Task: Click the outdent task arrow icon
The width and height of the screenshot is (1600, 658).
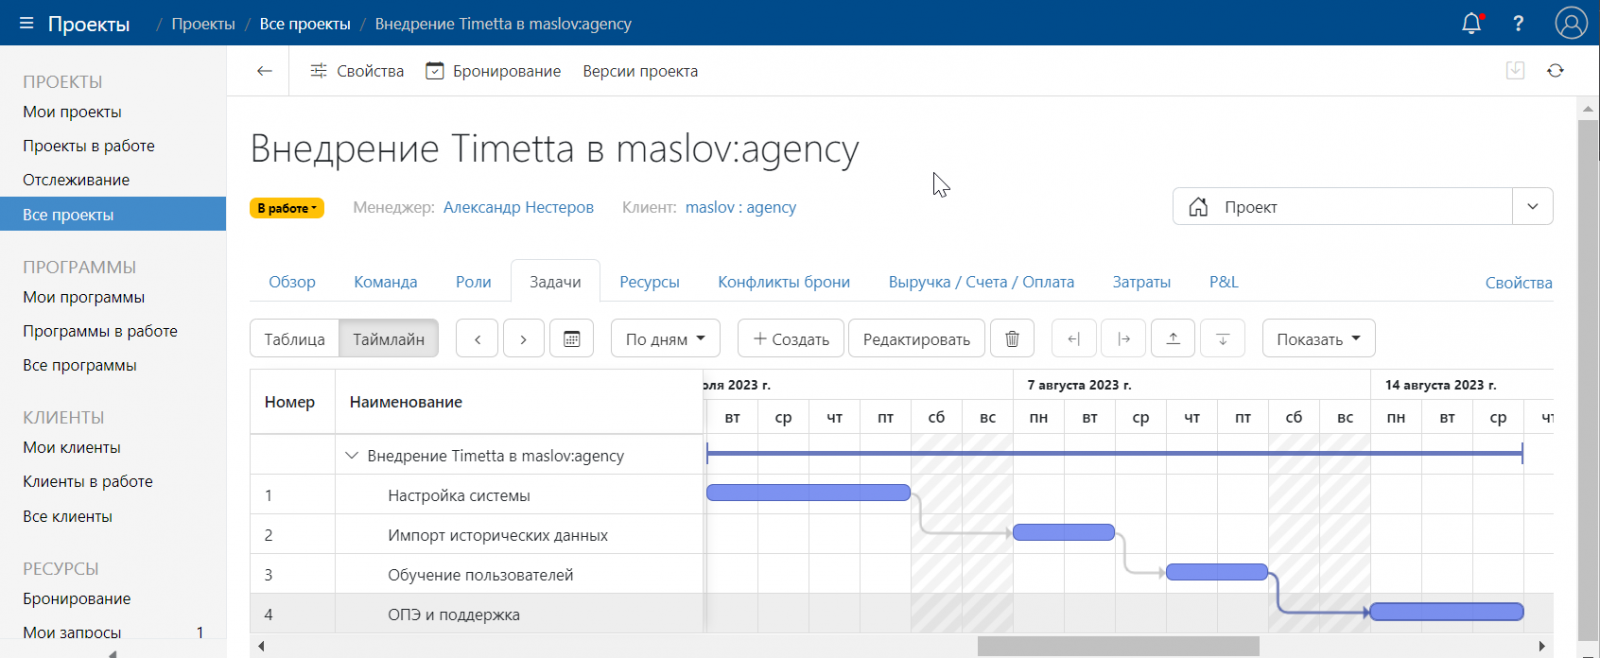Action: coord(1074,339)
